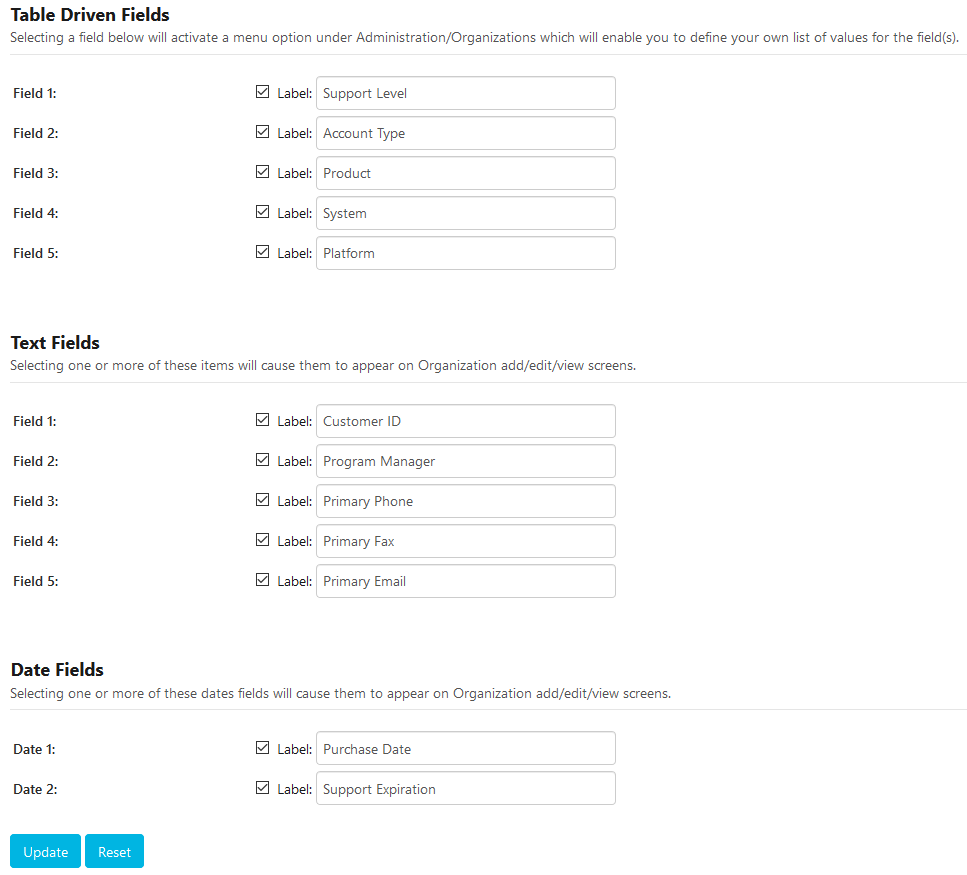Edit the Support Level label input
The width and height of the screenshot is (967, 875).
tap(465, 93)
